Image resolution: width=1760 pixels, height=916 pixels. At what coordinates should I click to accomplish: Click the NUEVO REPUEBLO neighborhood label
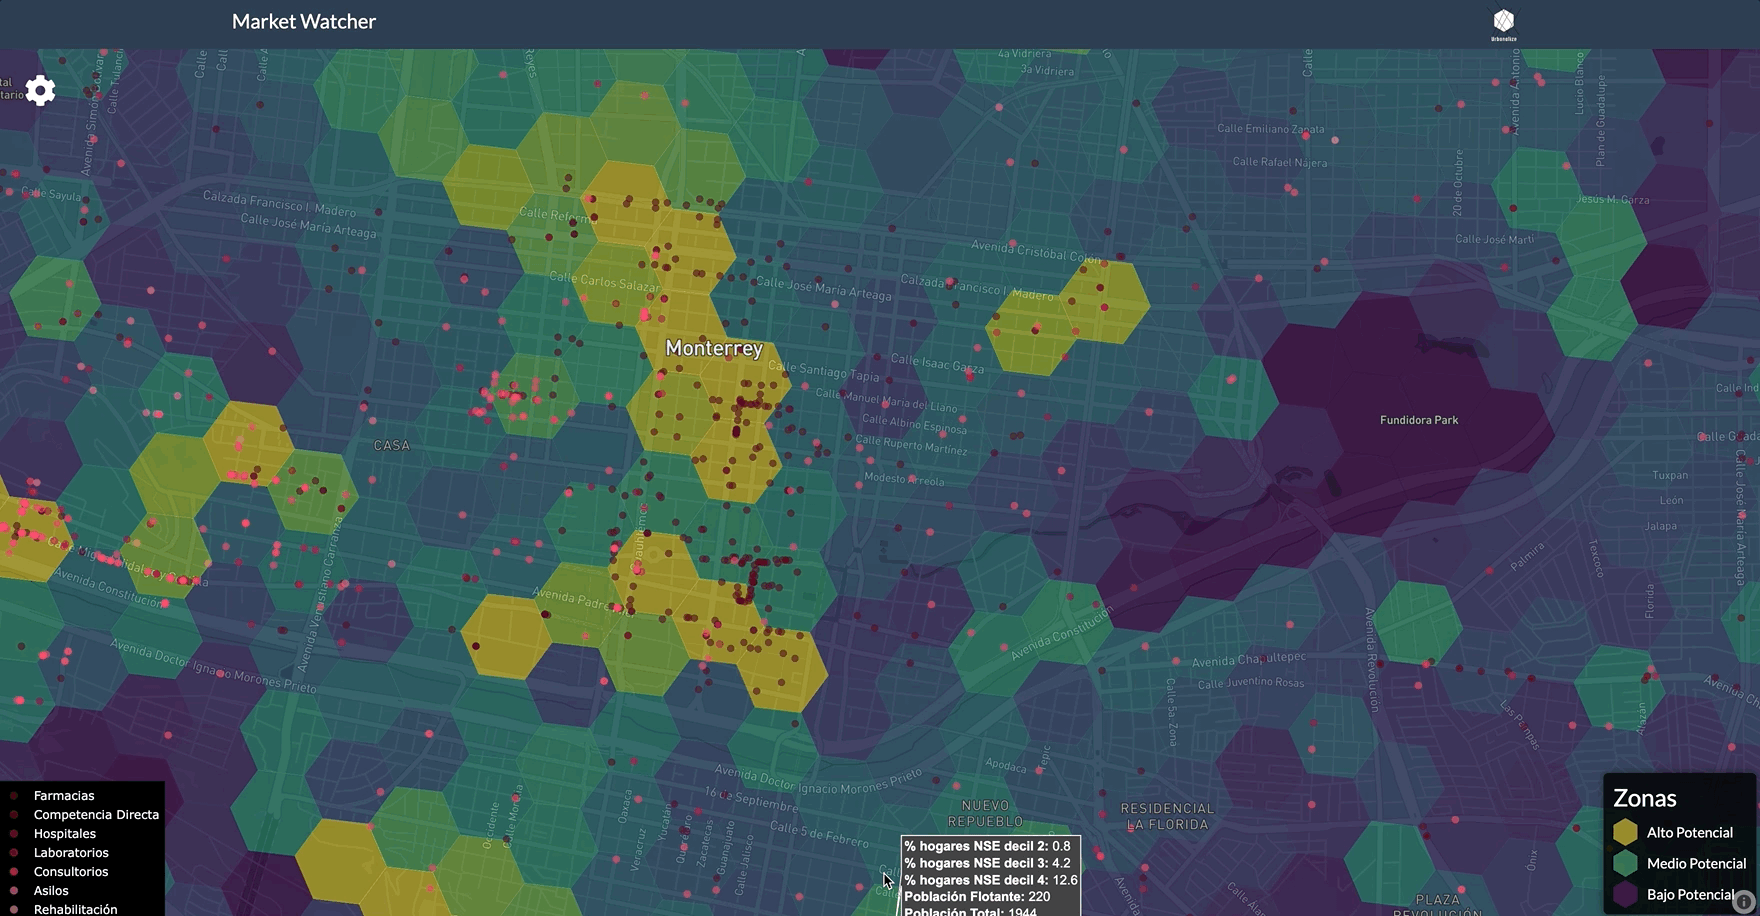click(x=985, y=813)
